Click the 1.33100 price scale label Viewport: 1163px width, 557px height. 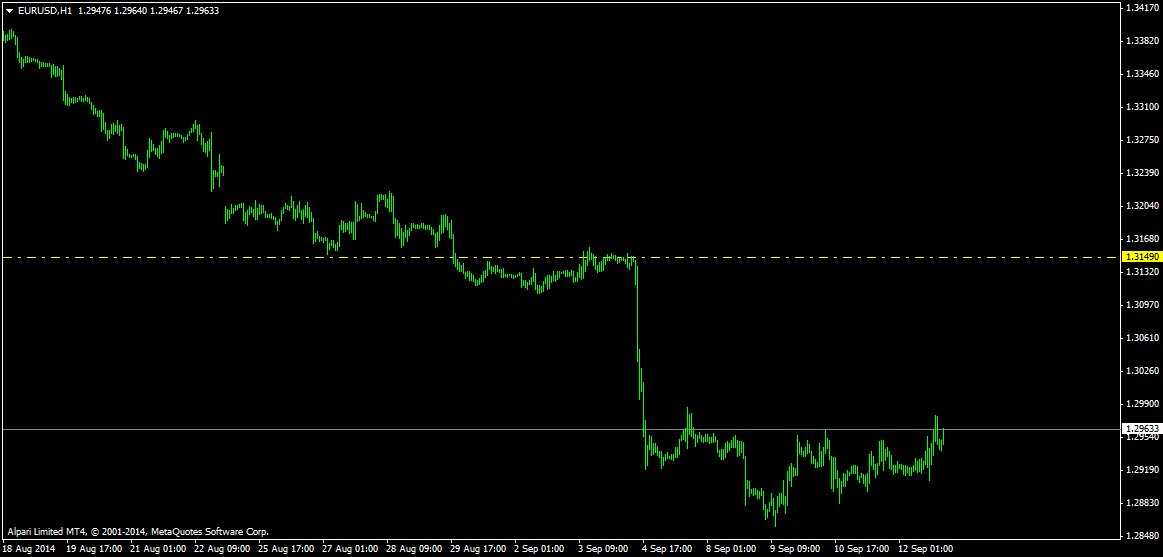[x=1141, y=107]
